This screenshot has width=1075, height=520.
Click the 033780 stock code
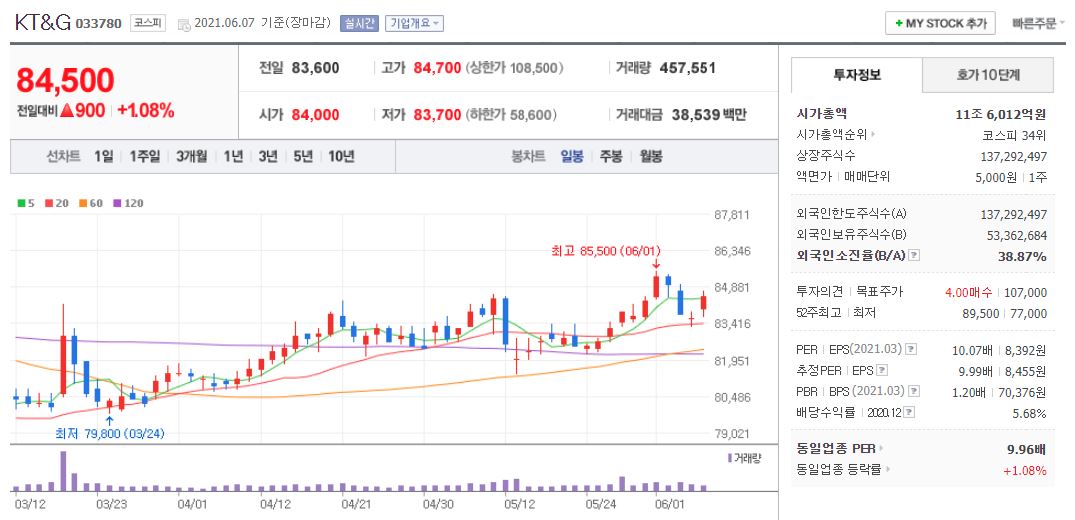pos(98,24)
